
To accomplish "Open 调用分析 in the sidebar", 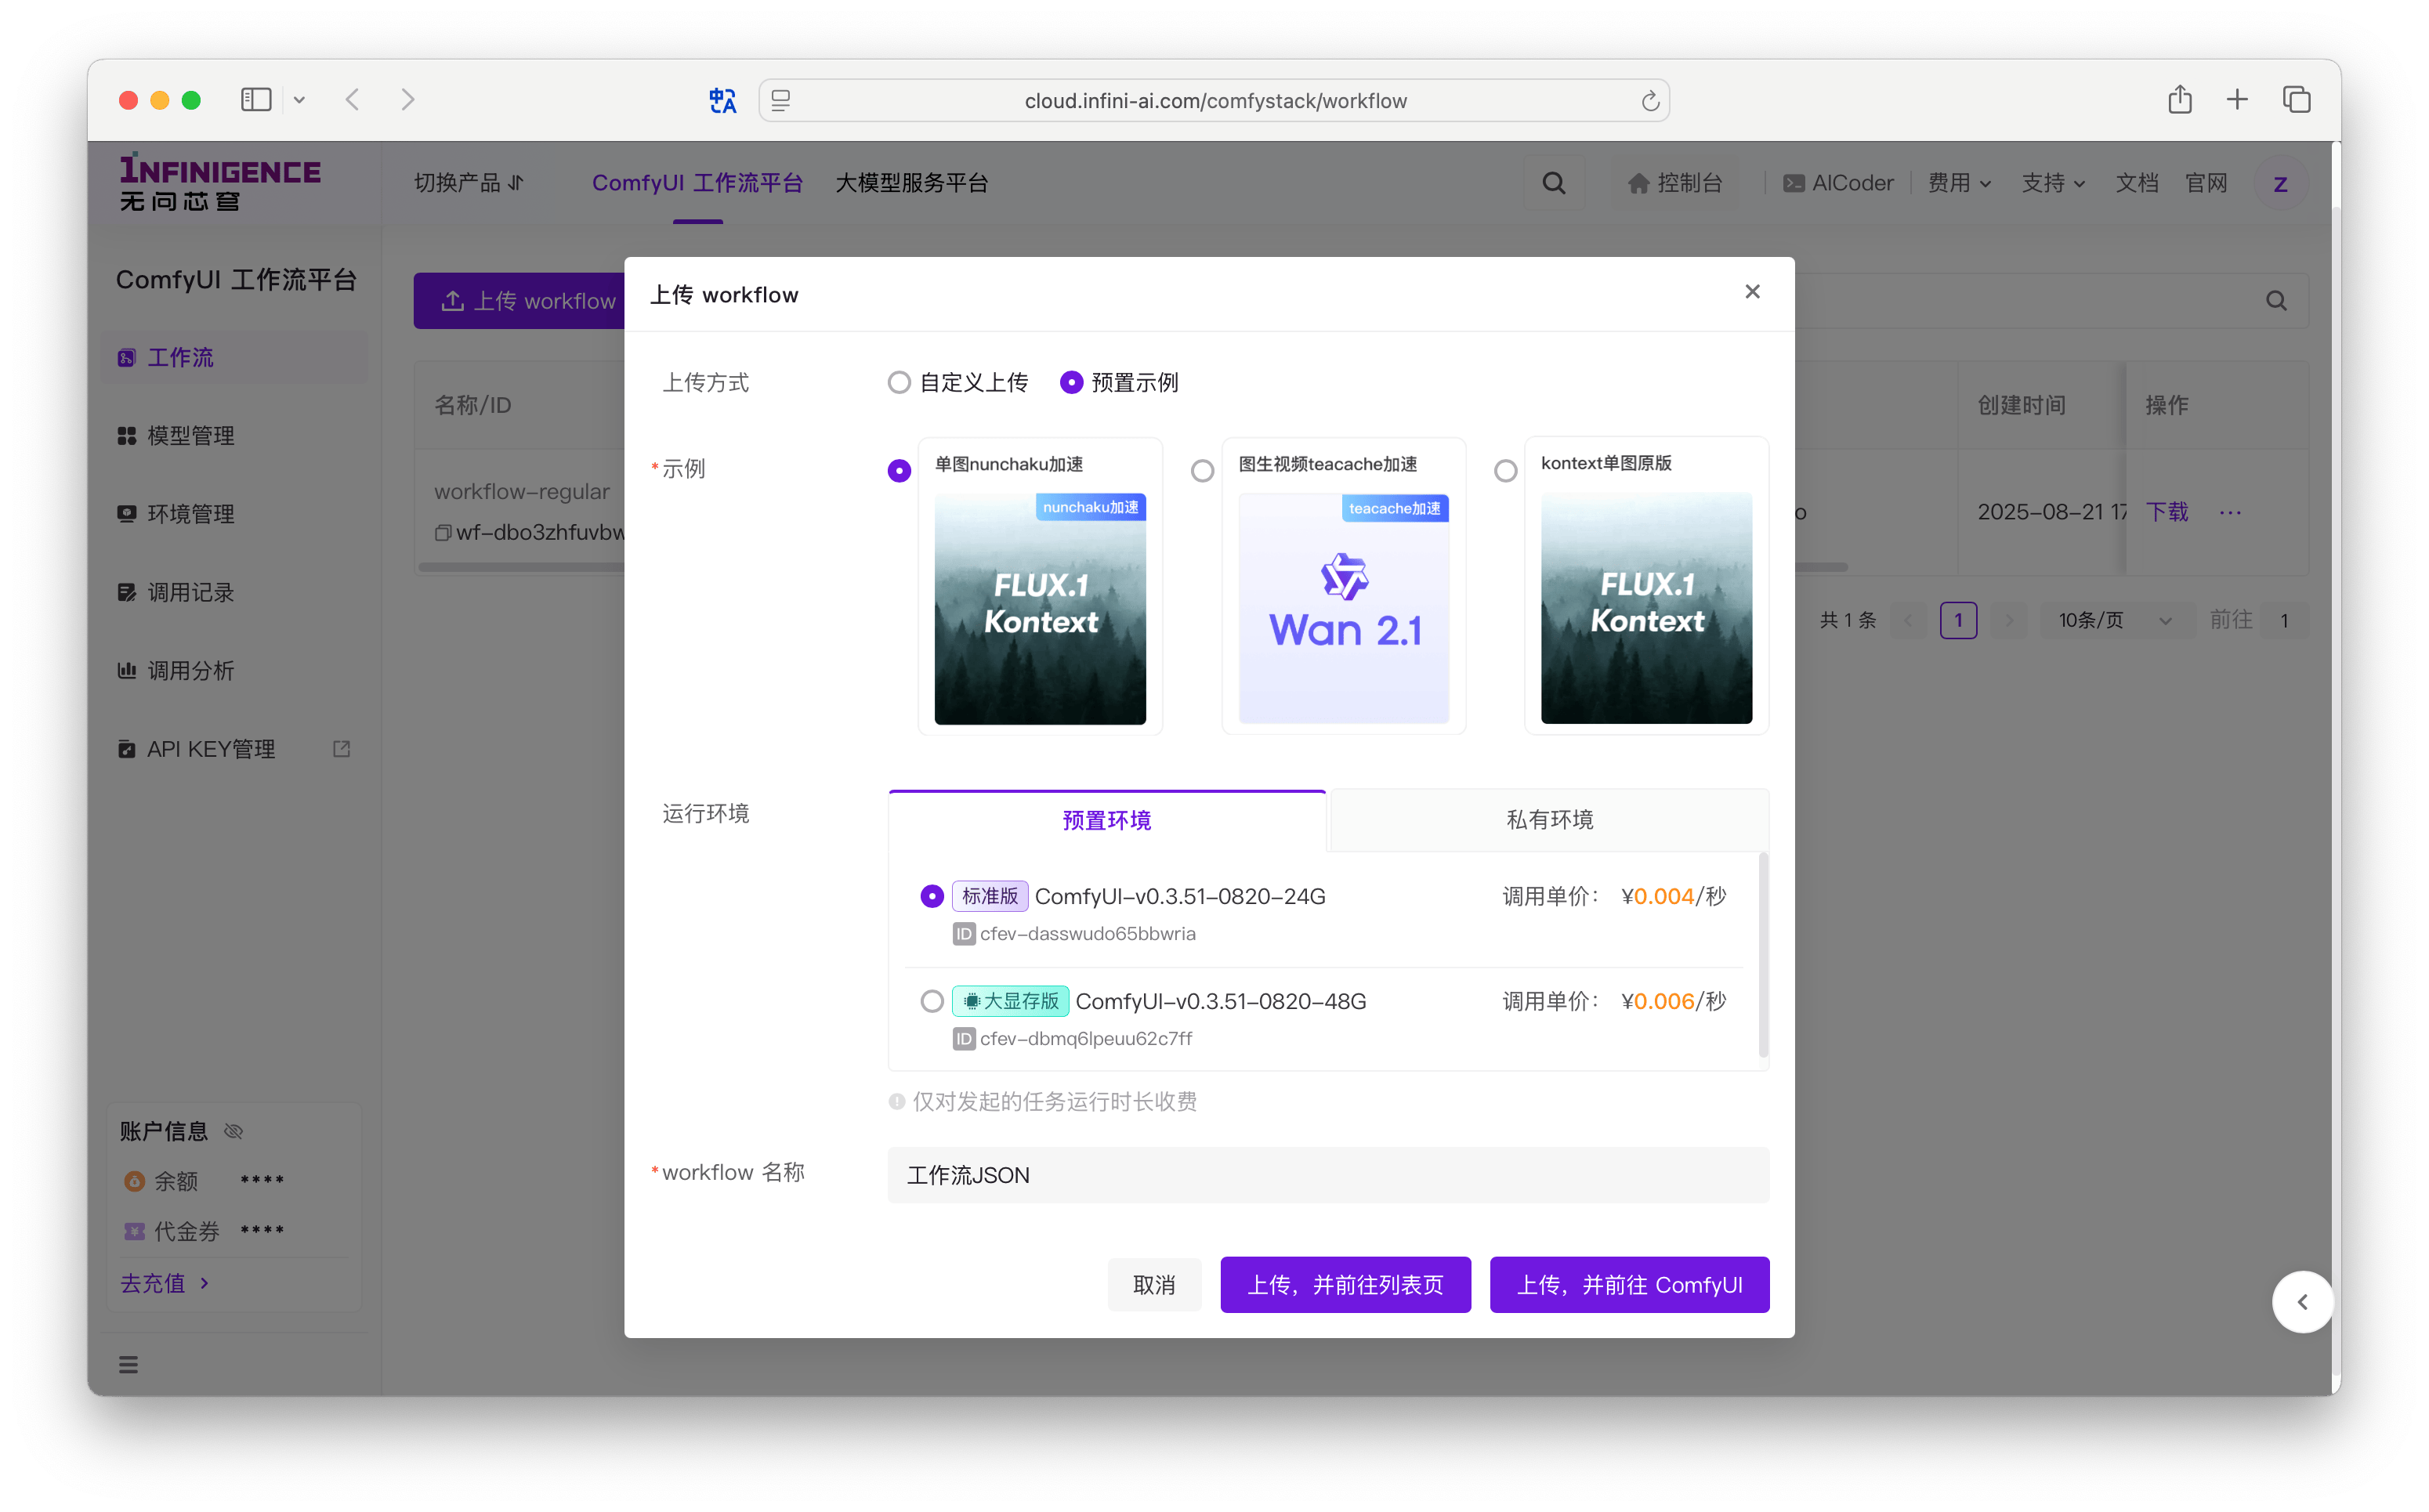I will click(234, 671).
